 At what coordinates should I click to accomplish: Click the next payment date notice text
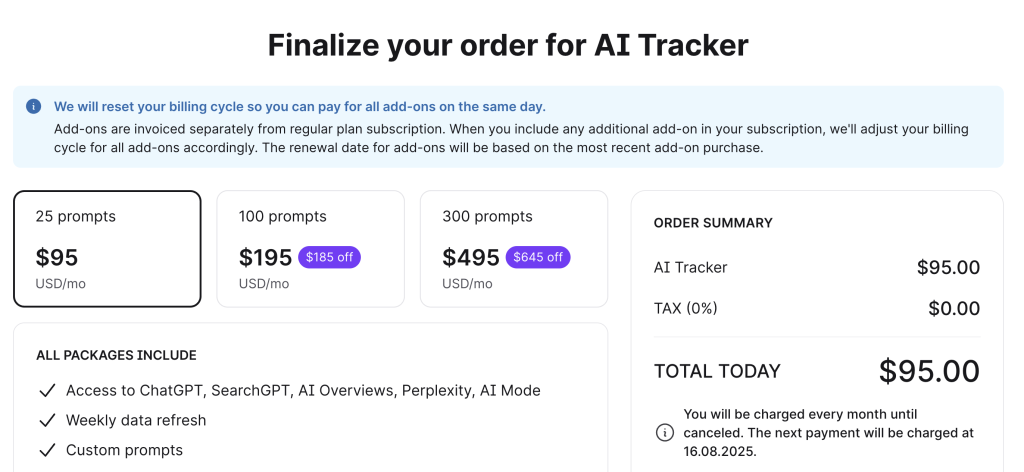tap(828, 433)
